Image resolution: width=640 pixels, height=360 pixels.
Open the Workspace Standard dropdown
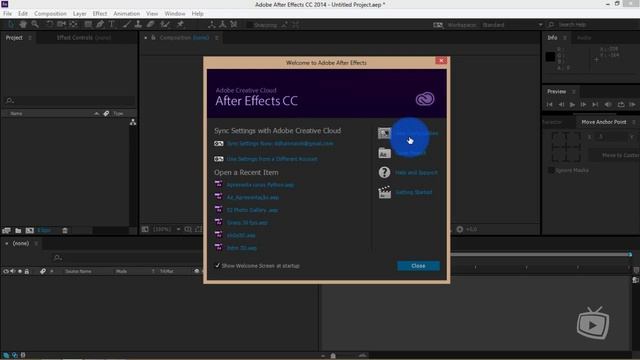(x=513, y=25)
